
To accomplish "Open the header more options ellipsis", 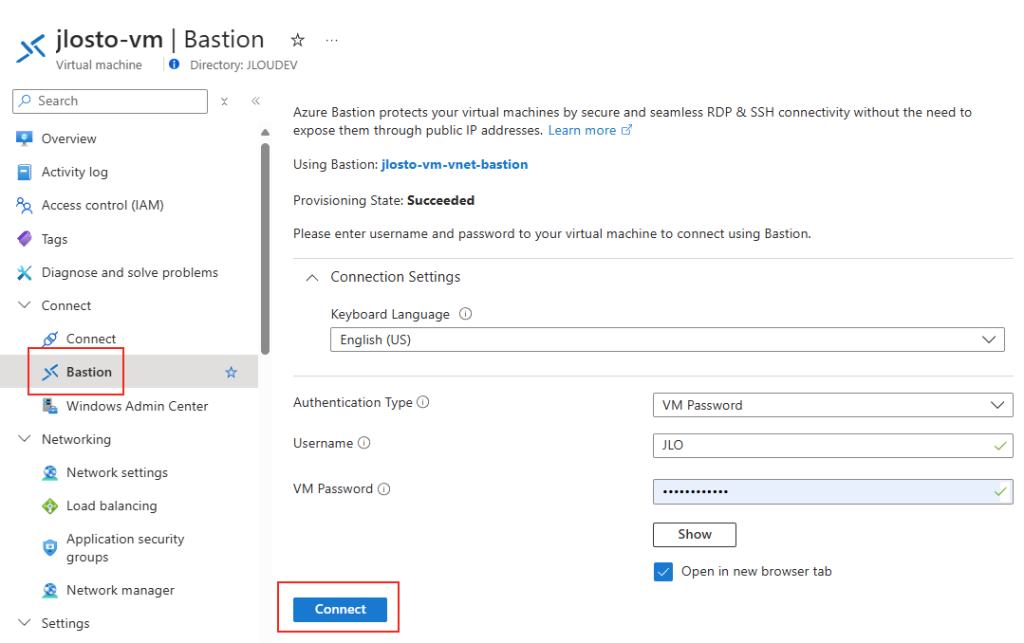I will coord(332,40).
